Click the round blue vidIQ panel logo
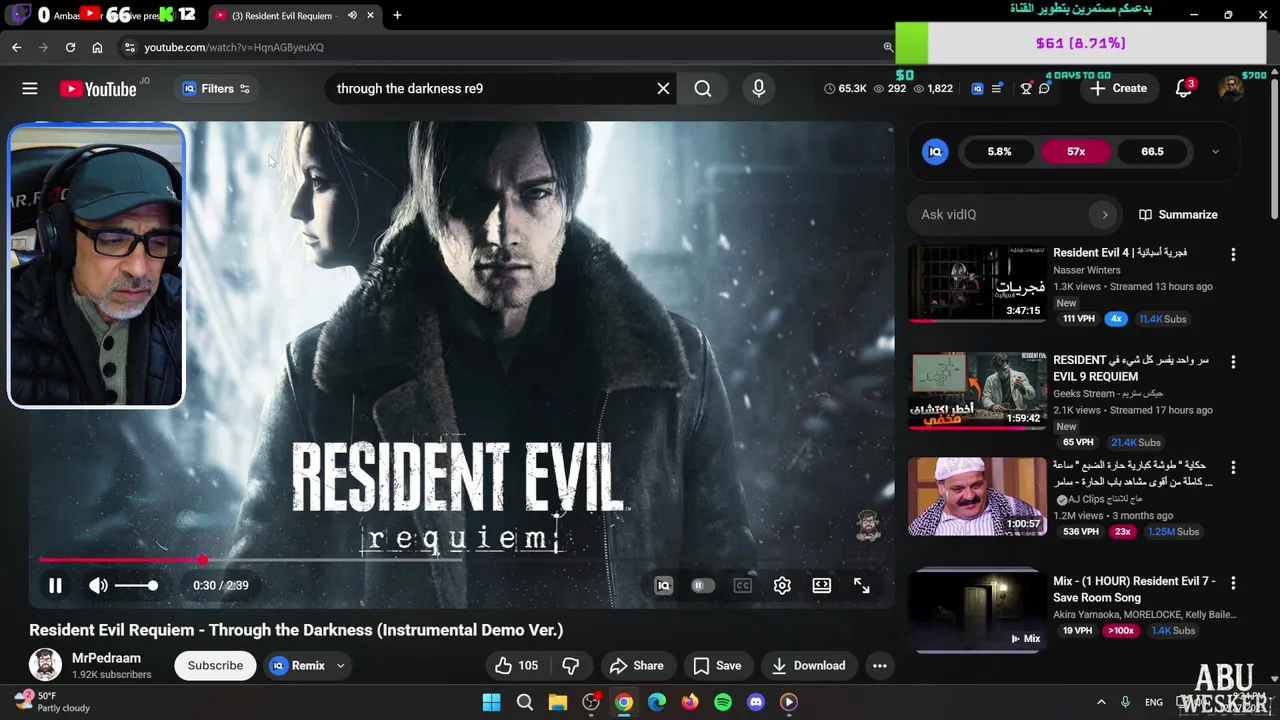The image size is (1280, 720). pyautogui.click(x=935, y=152)
